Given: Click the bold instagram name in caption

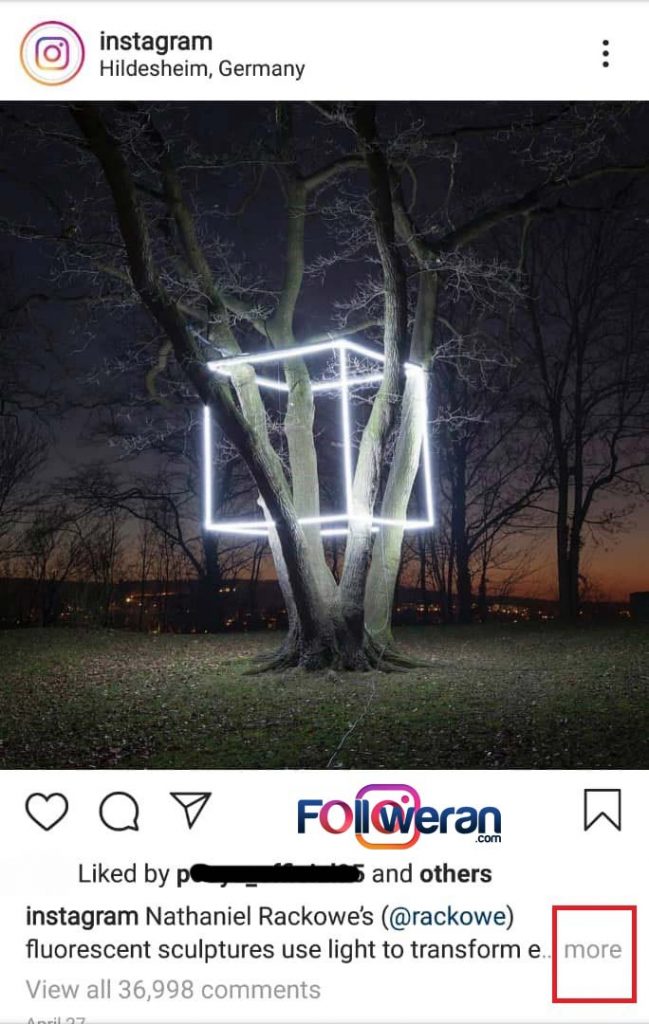Looking at the screenshot, I should 82,916.
